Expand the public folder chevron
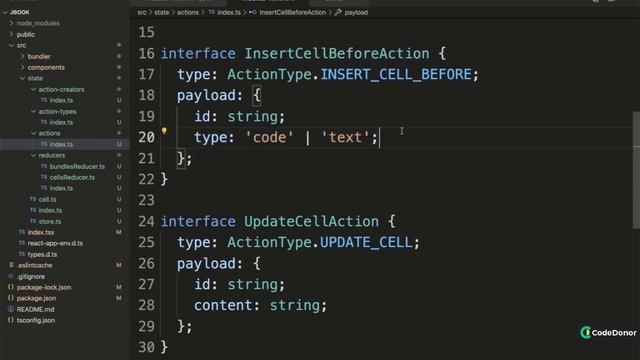 pyautogui.click(x=11, y=34)
